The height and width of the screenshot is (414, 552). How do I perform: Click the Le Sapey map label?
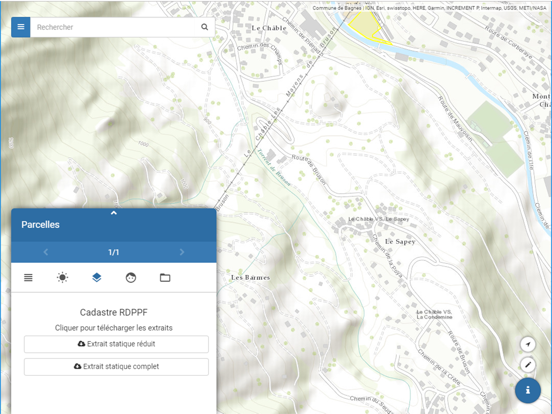[x=400, y=242]
